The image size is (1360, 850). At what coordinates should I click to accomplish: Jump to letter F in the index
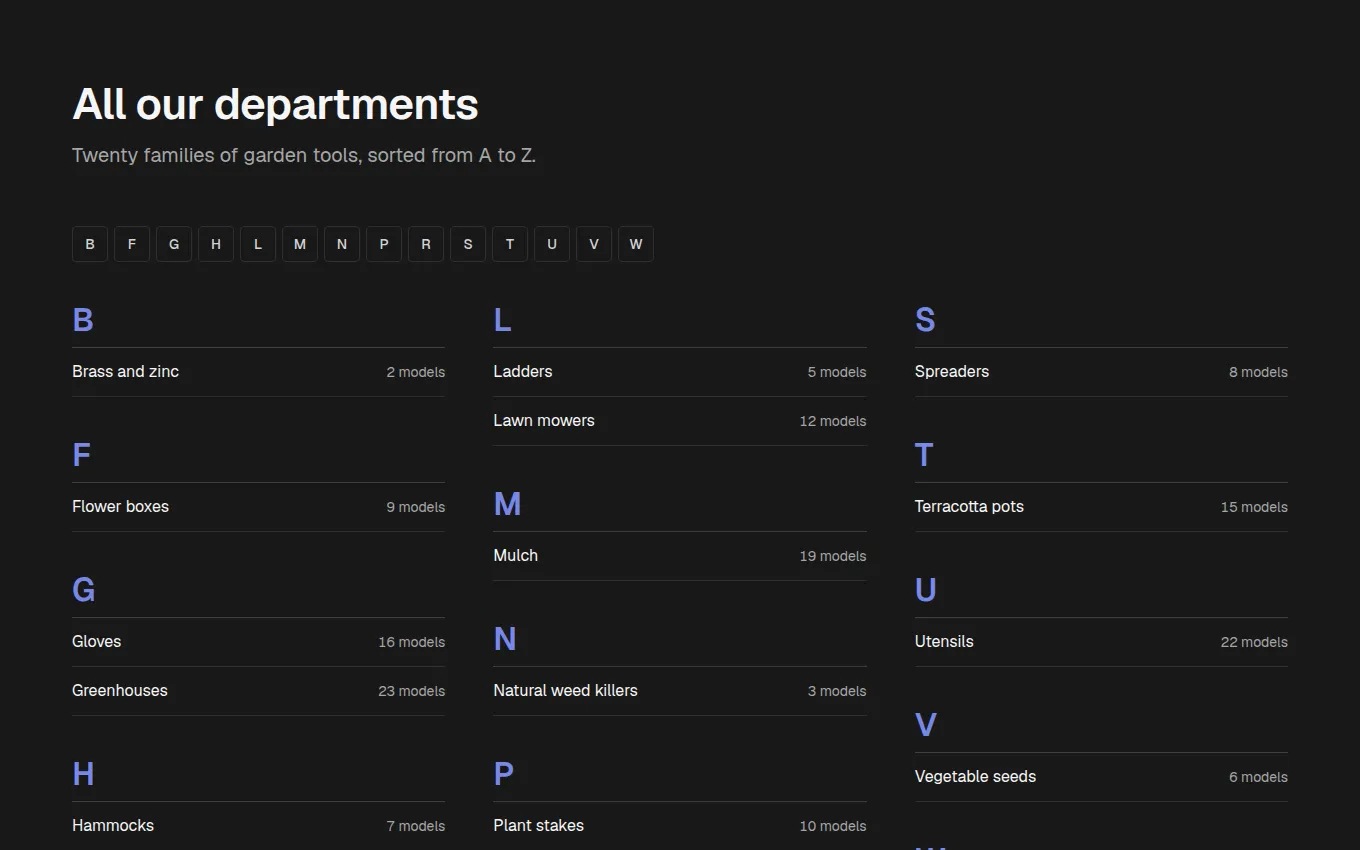pos(132,244)
